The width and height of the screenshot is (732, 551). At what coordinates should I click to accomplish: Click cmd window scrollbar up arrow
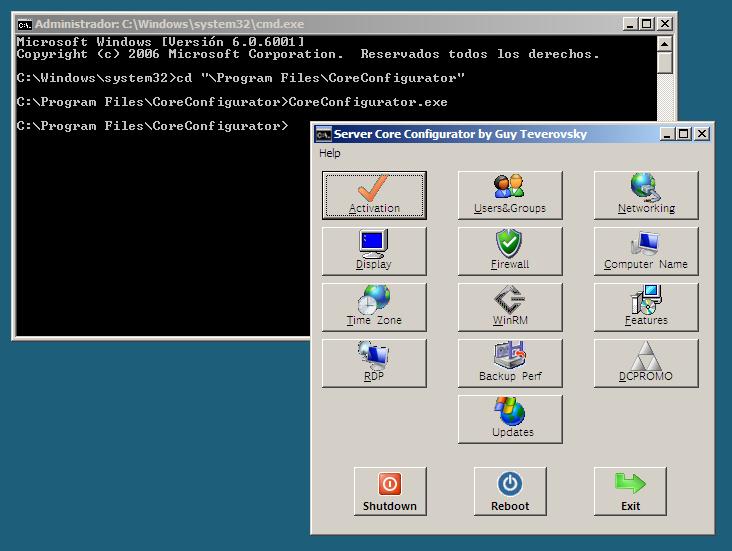click(x=665, y=42)
